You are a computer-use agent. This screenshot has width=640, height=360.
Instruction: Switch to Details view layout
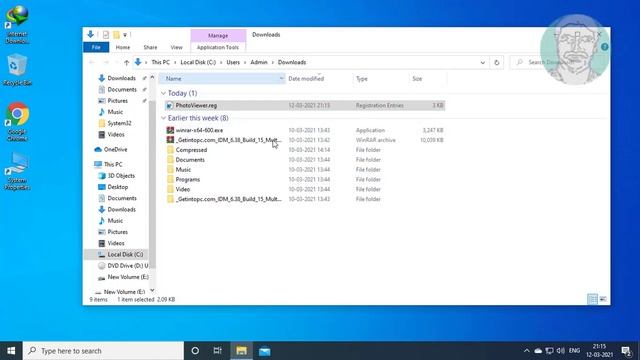point(592,299)
